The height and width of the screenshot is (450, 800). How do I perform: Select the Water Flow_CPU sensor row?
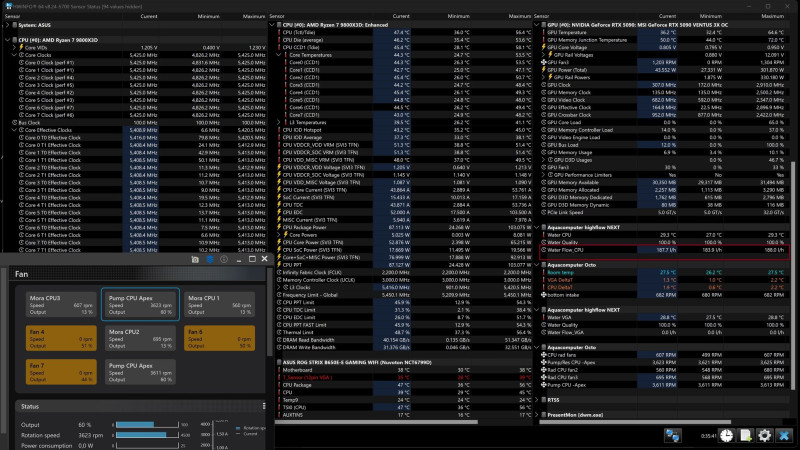(x=664, y=250)
